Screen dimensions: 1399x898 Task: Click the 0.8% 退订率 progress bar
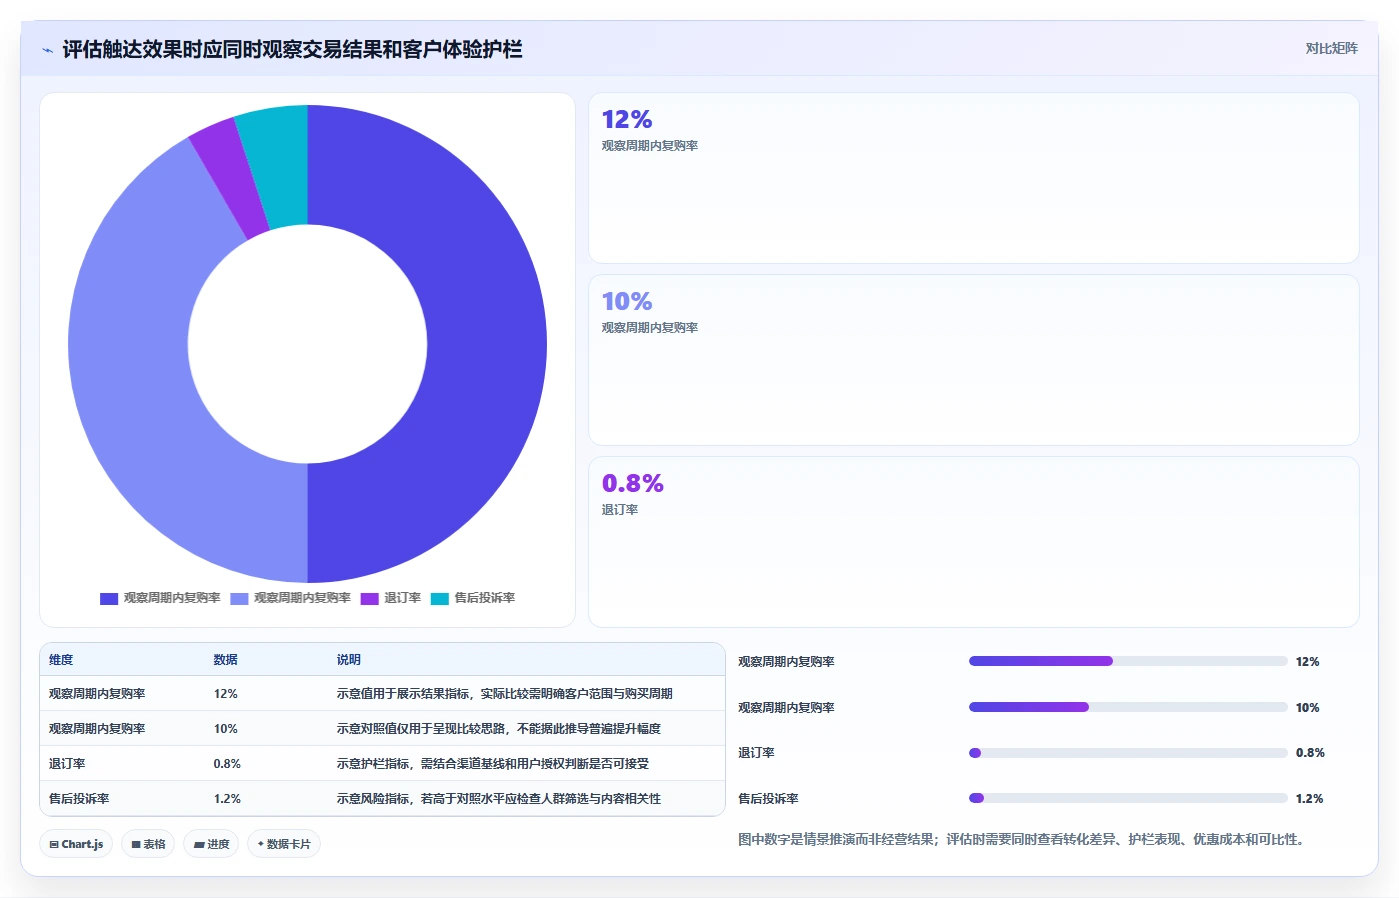point(1128,753)
